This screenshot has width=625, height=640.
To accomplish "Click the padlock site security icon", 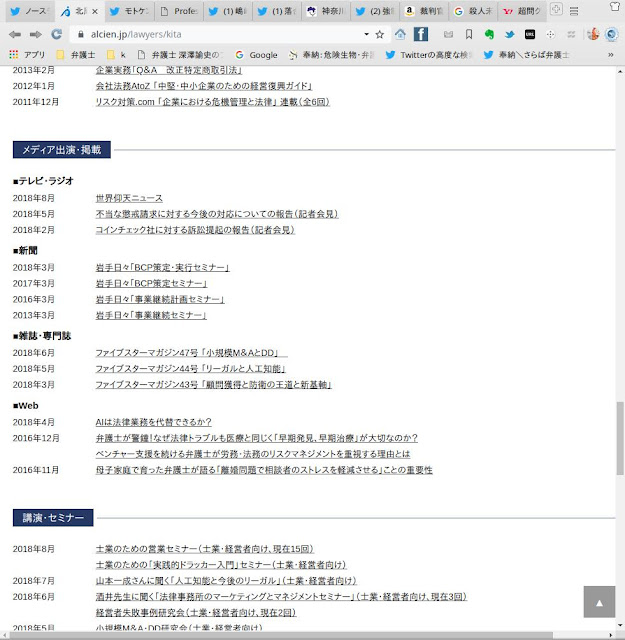I will [81, 35].
